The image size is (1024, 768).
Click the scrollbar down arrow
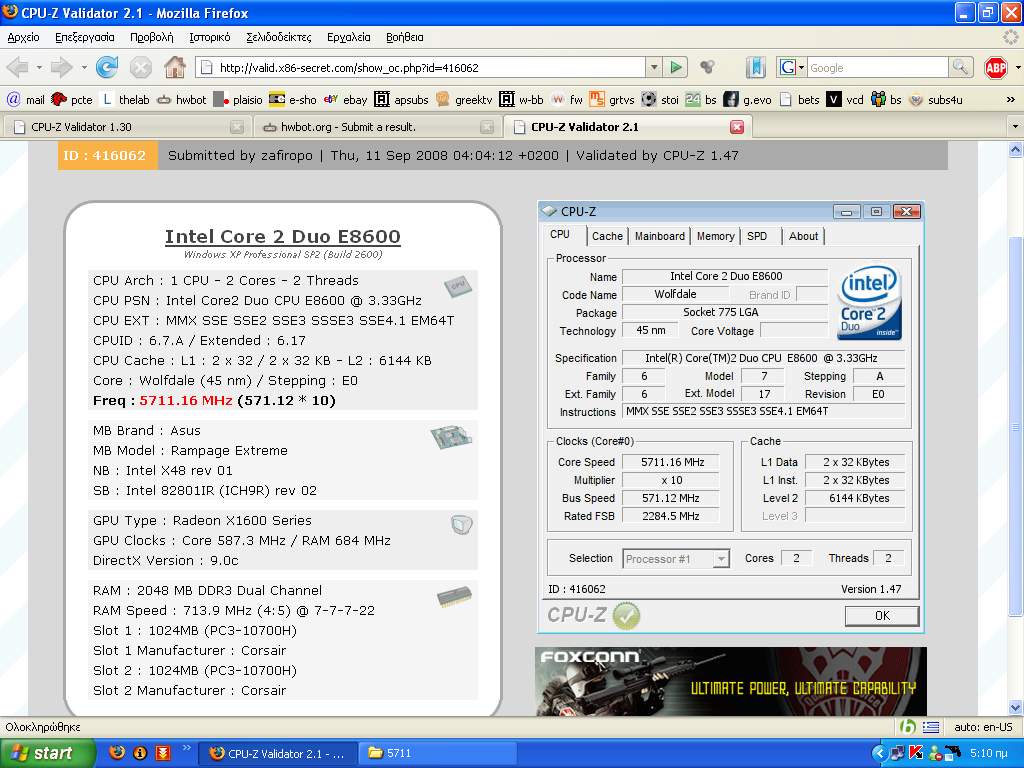pos(1016,707)
